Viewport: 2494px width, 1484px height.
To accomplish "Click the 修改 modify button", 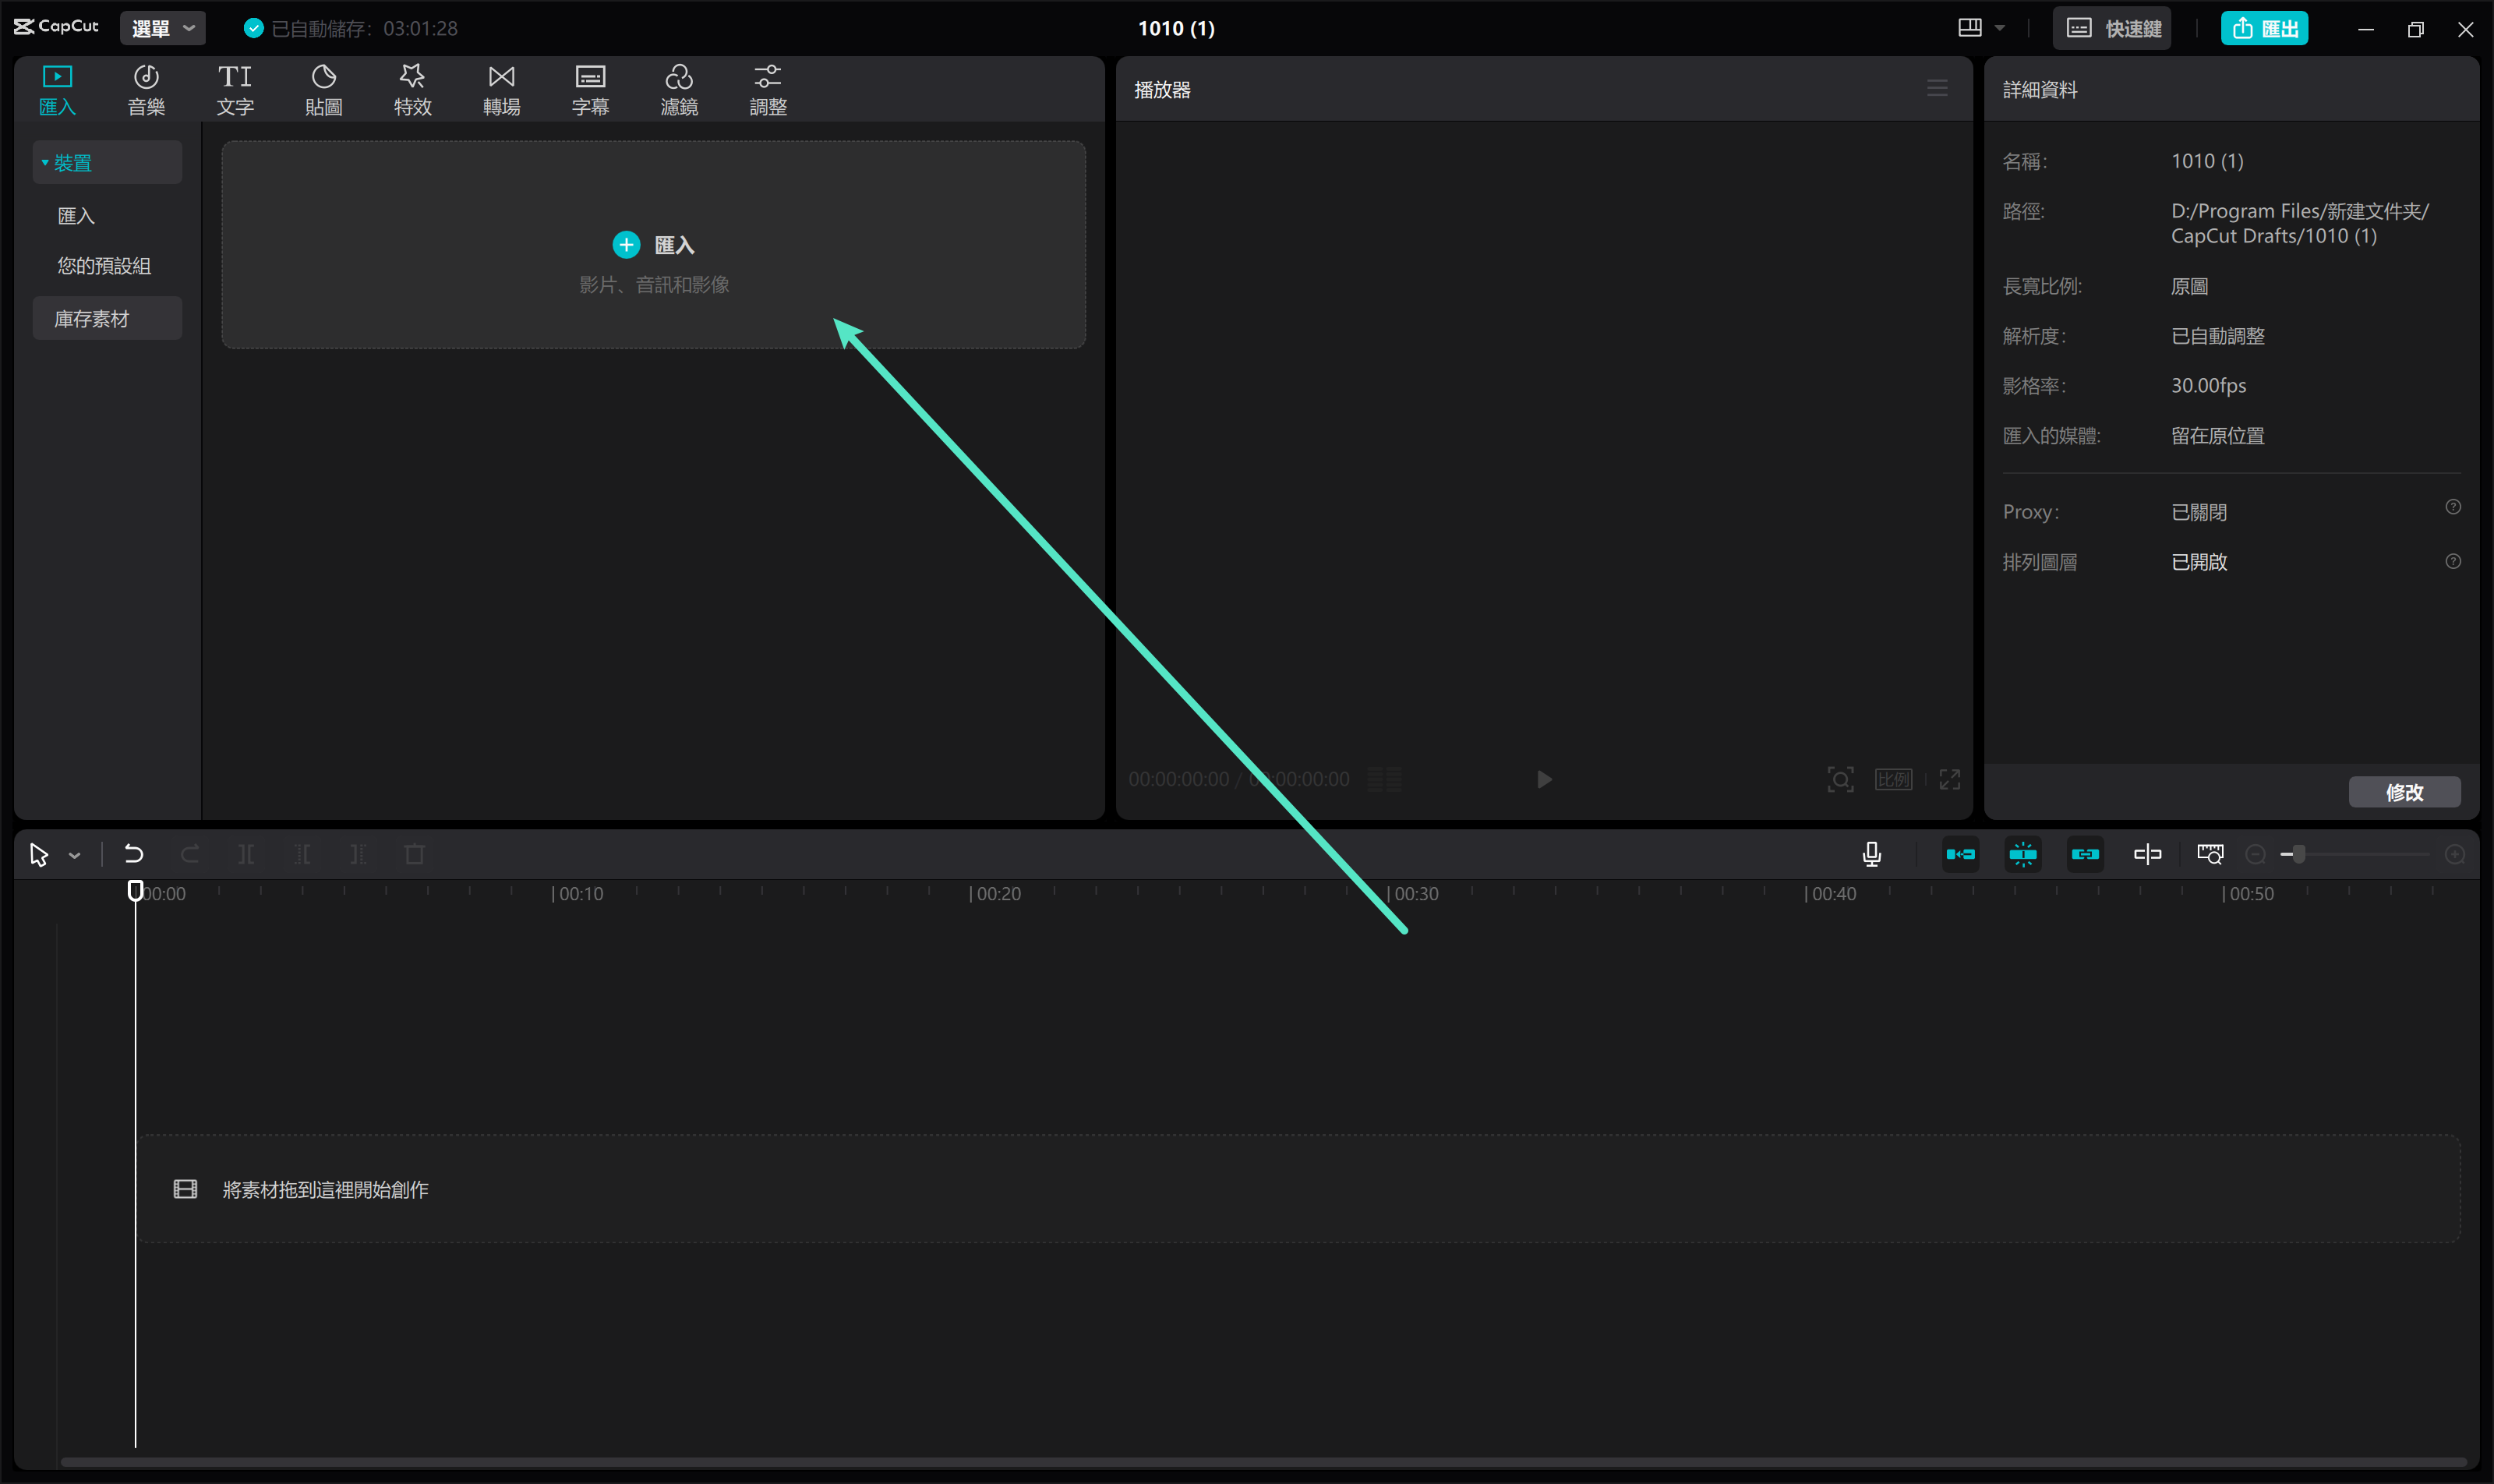I will 2405,792.
